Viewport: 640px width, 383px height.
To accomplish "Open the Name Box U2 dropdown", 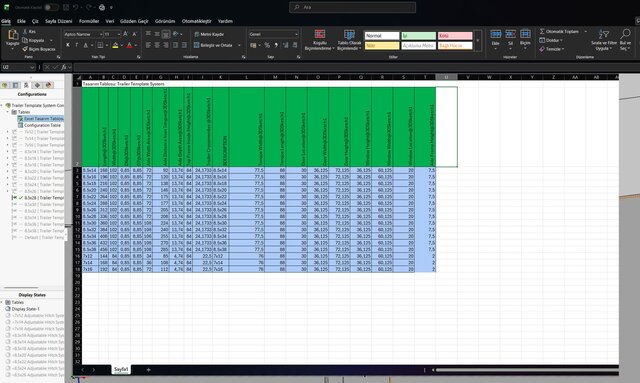I will click(x=32, y=67).
